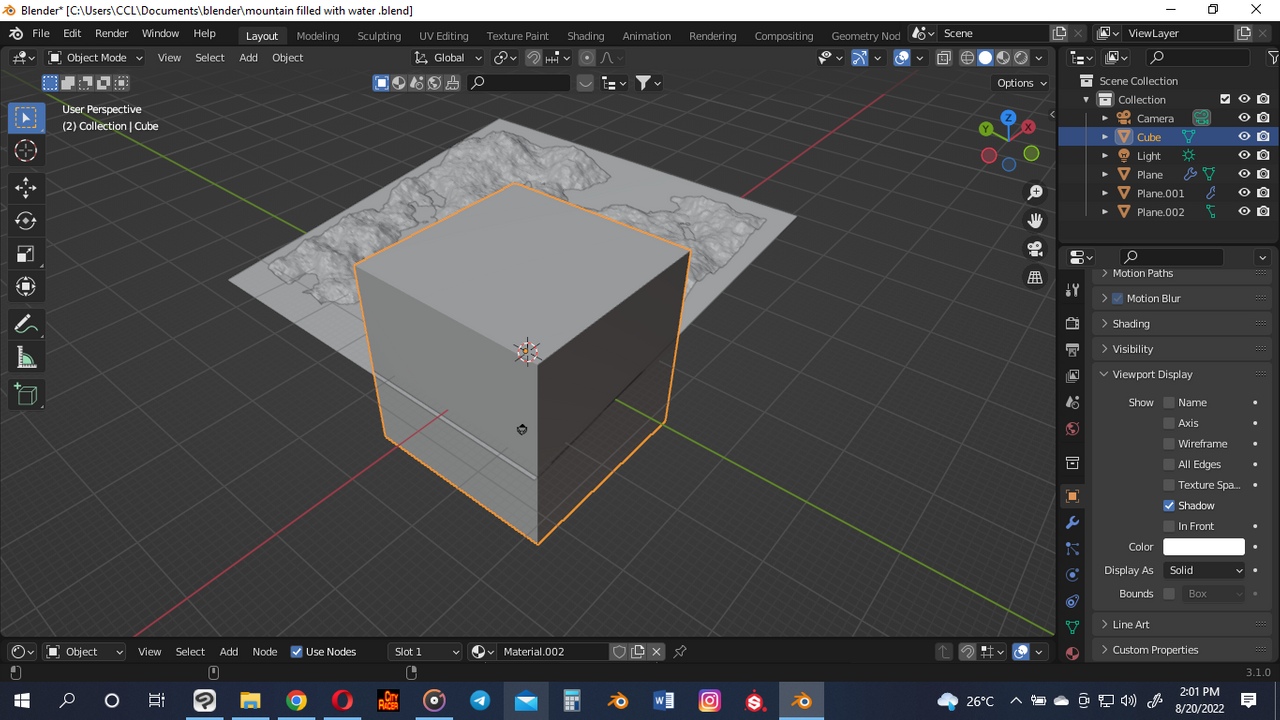This screenshot has width=1280, height=720.
Task: Toggle the Motion Blur checkbox
Action: pyautogui.click(x=1118, y=298)
